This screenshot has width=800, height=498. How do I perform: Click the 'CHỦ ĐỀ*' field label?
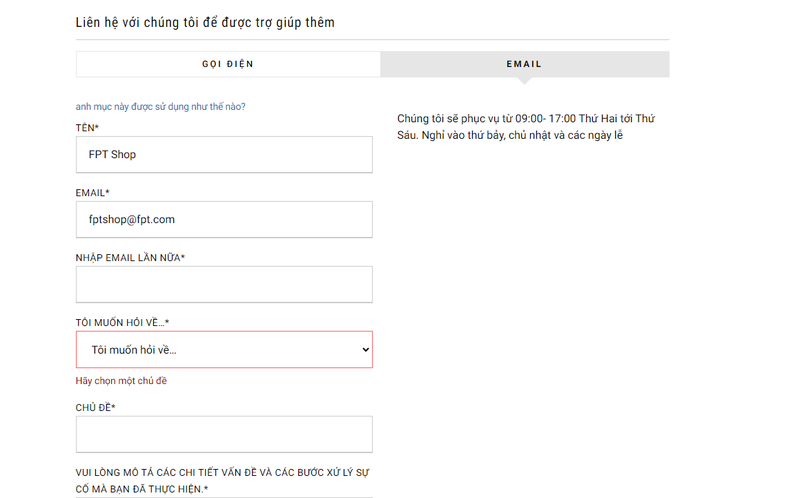click(x=96, y=408)
